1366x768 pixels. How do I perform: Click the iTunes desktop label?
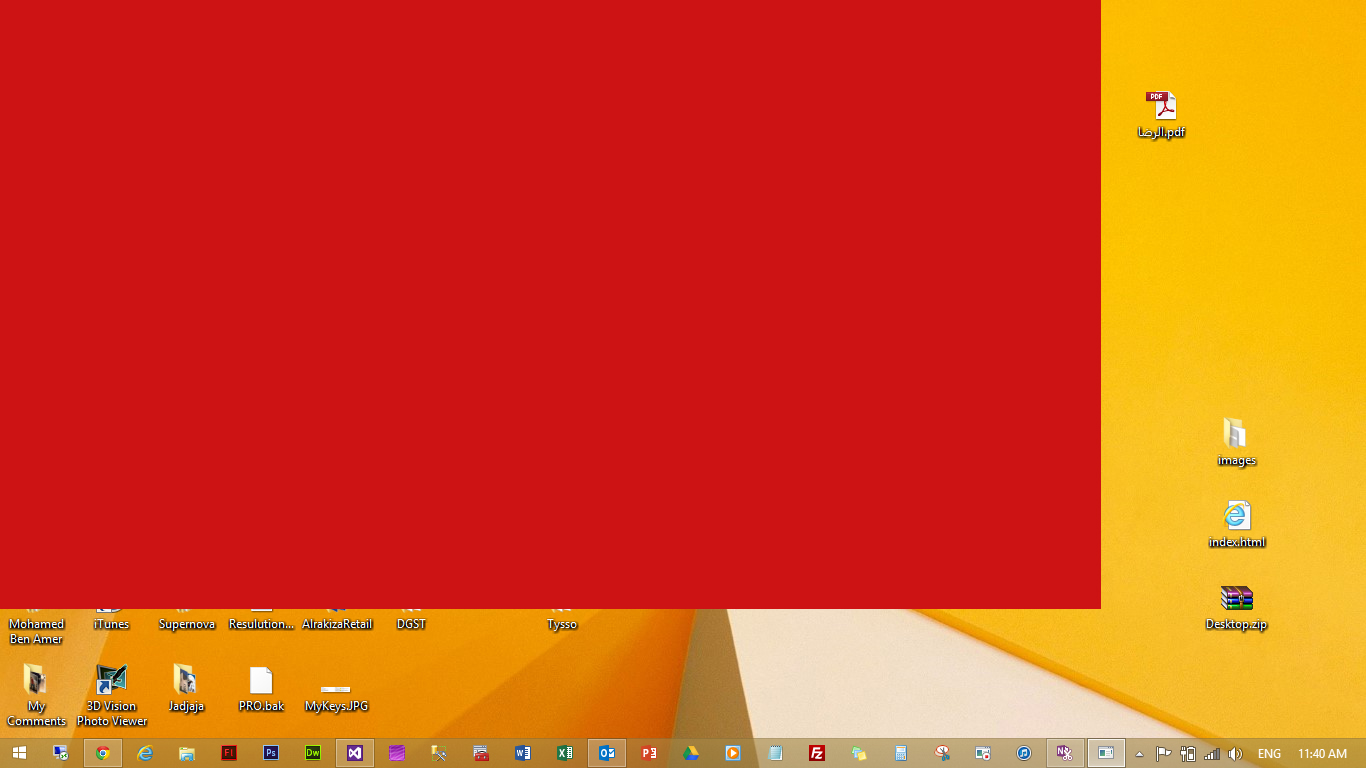pos(111,624)
